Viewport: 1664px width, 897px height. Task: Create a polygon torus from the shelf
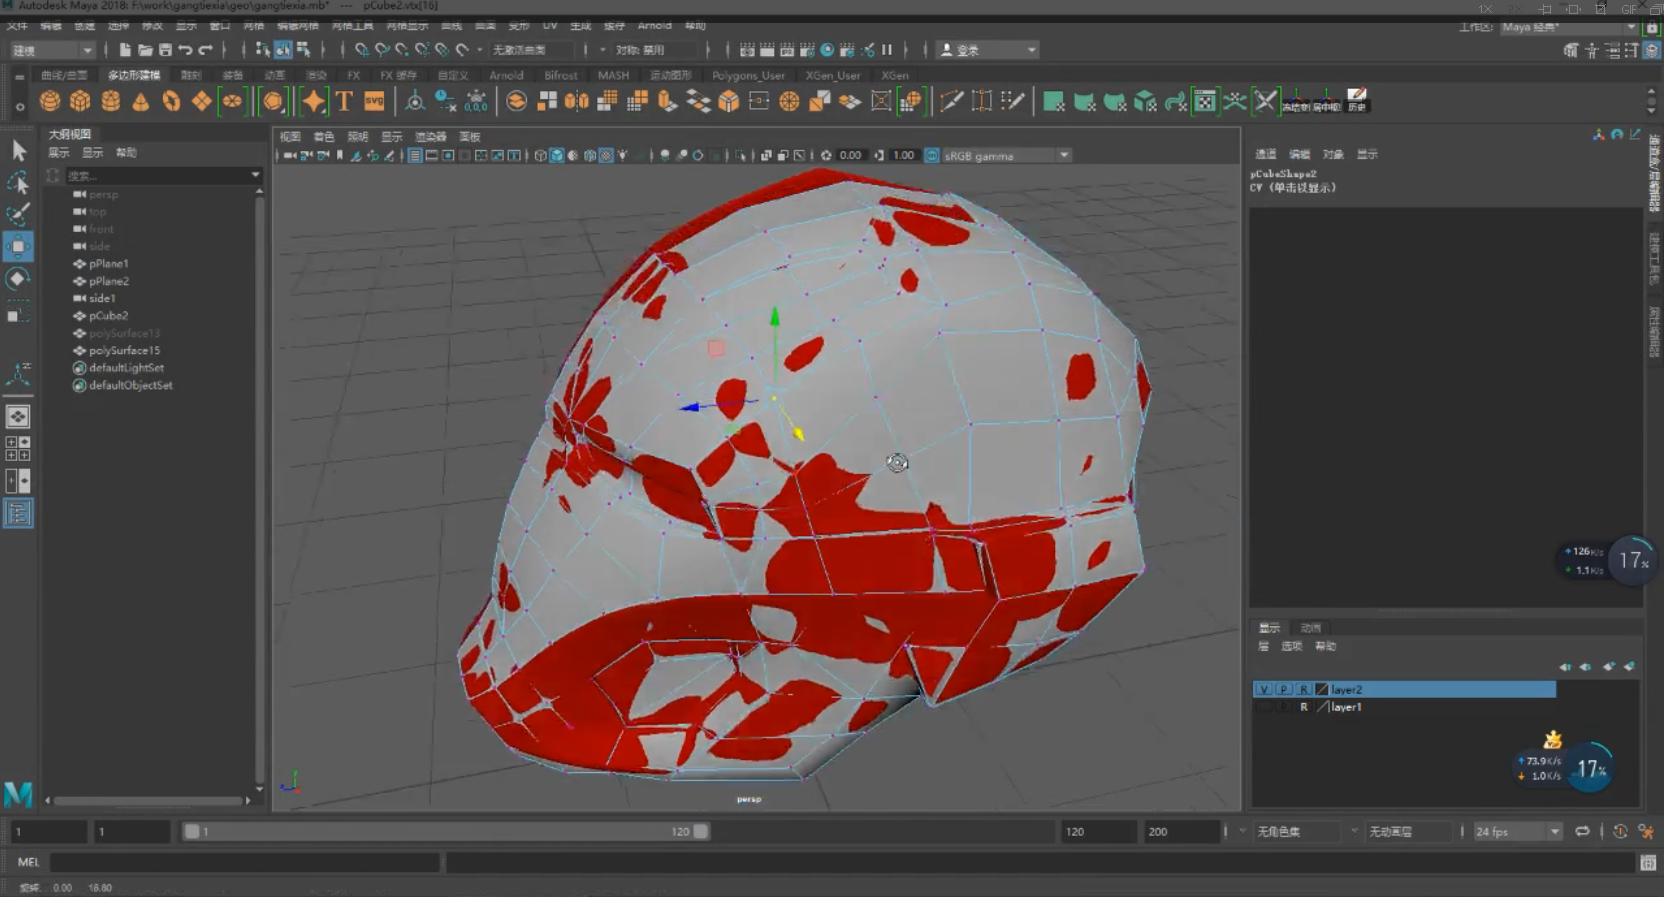[x=172, y=101]
